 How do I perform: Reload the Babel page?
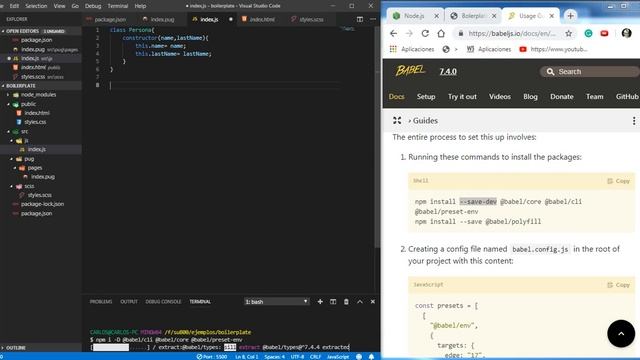[425, 33]
